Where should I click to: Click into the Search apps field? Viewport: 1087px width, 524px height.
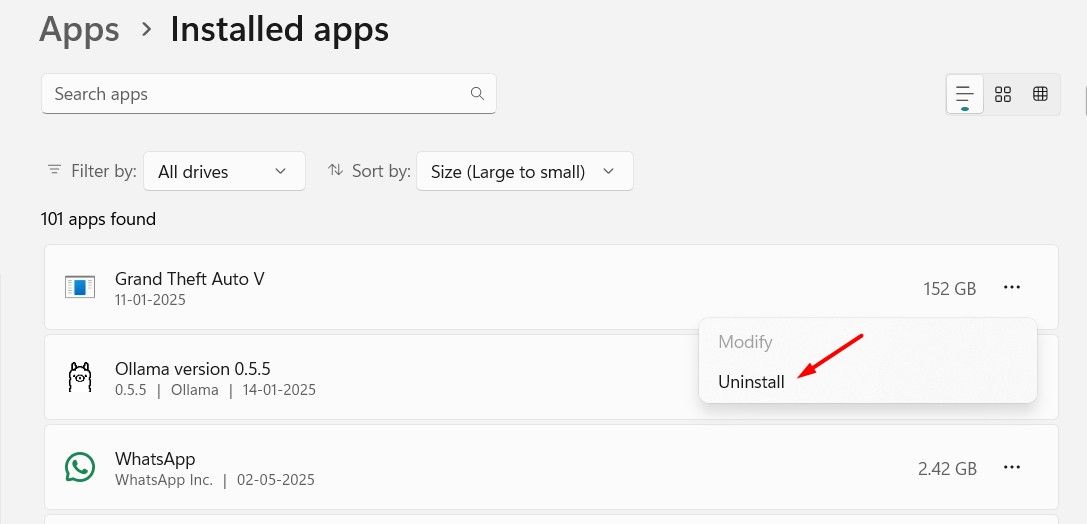point(255,94)
